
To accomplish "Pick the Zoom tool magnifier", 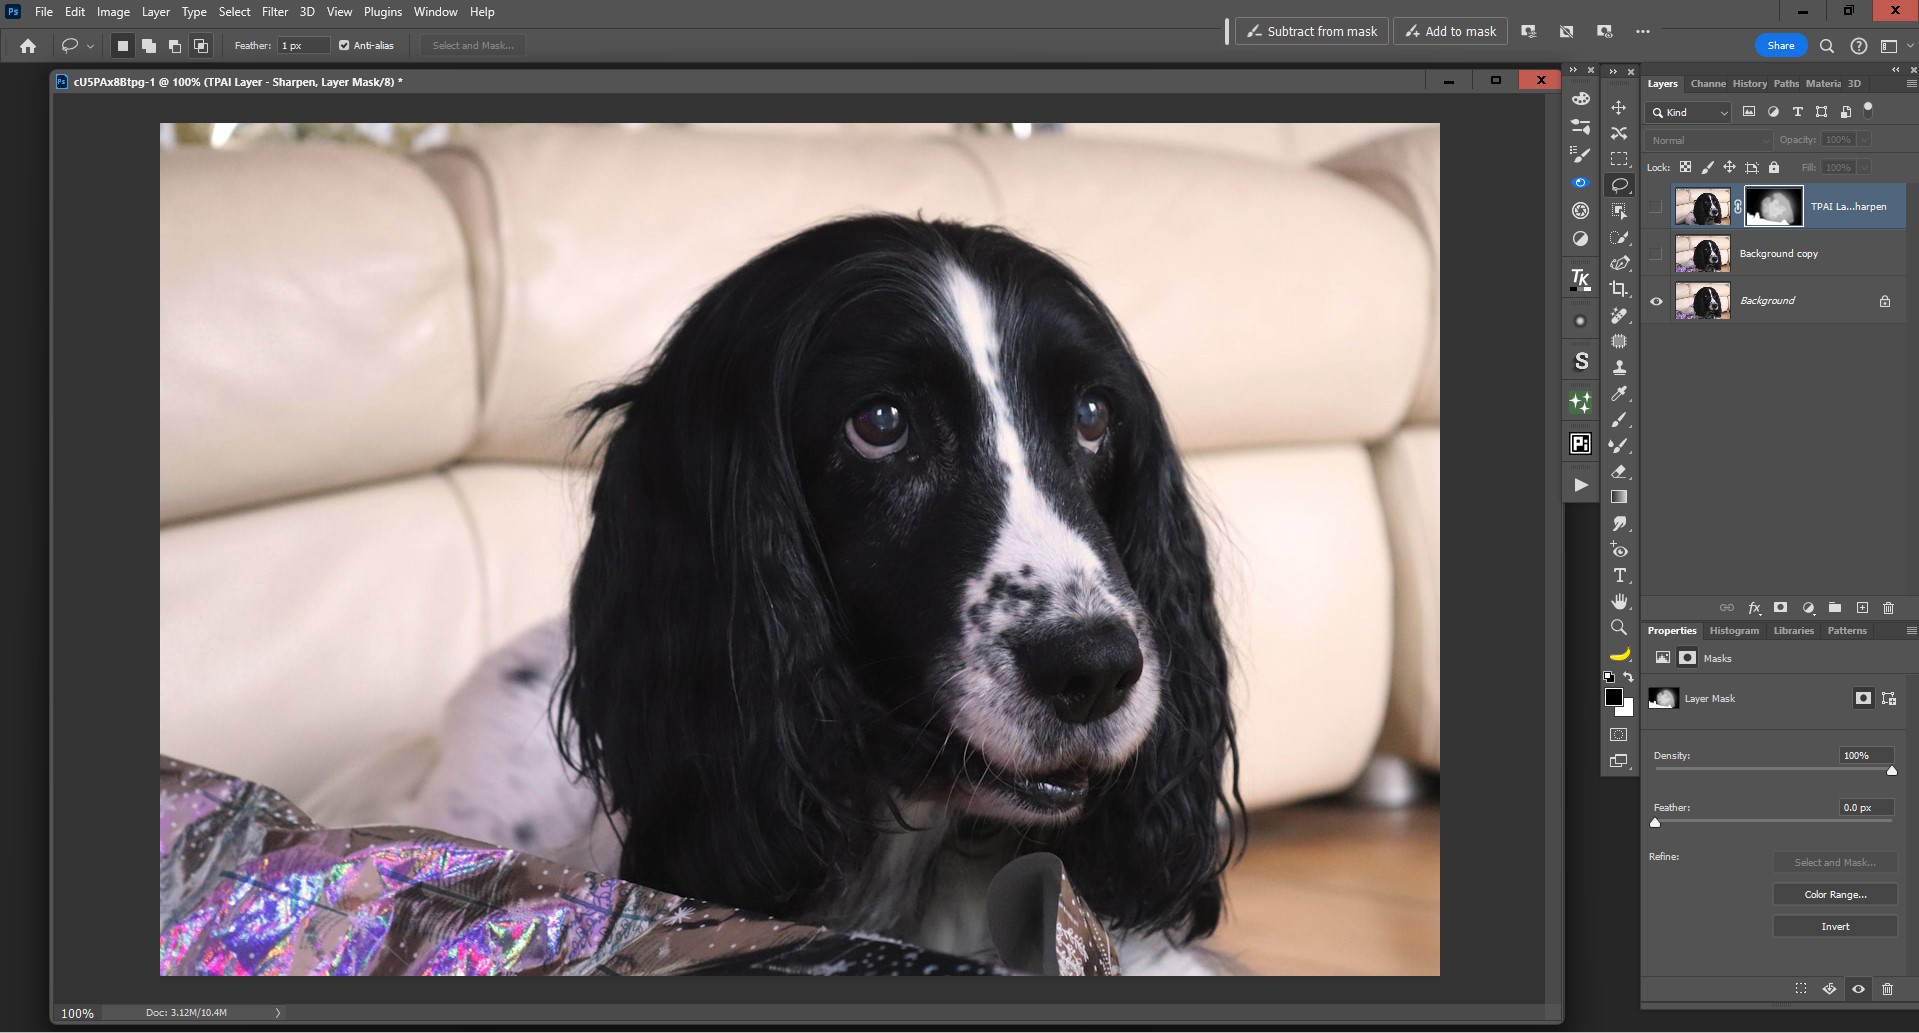I will point(1619,628).
